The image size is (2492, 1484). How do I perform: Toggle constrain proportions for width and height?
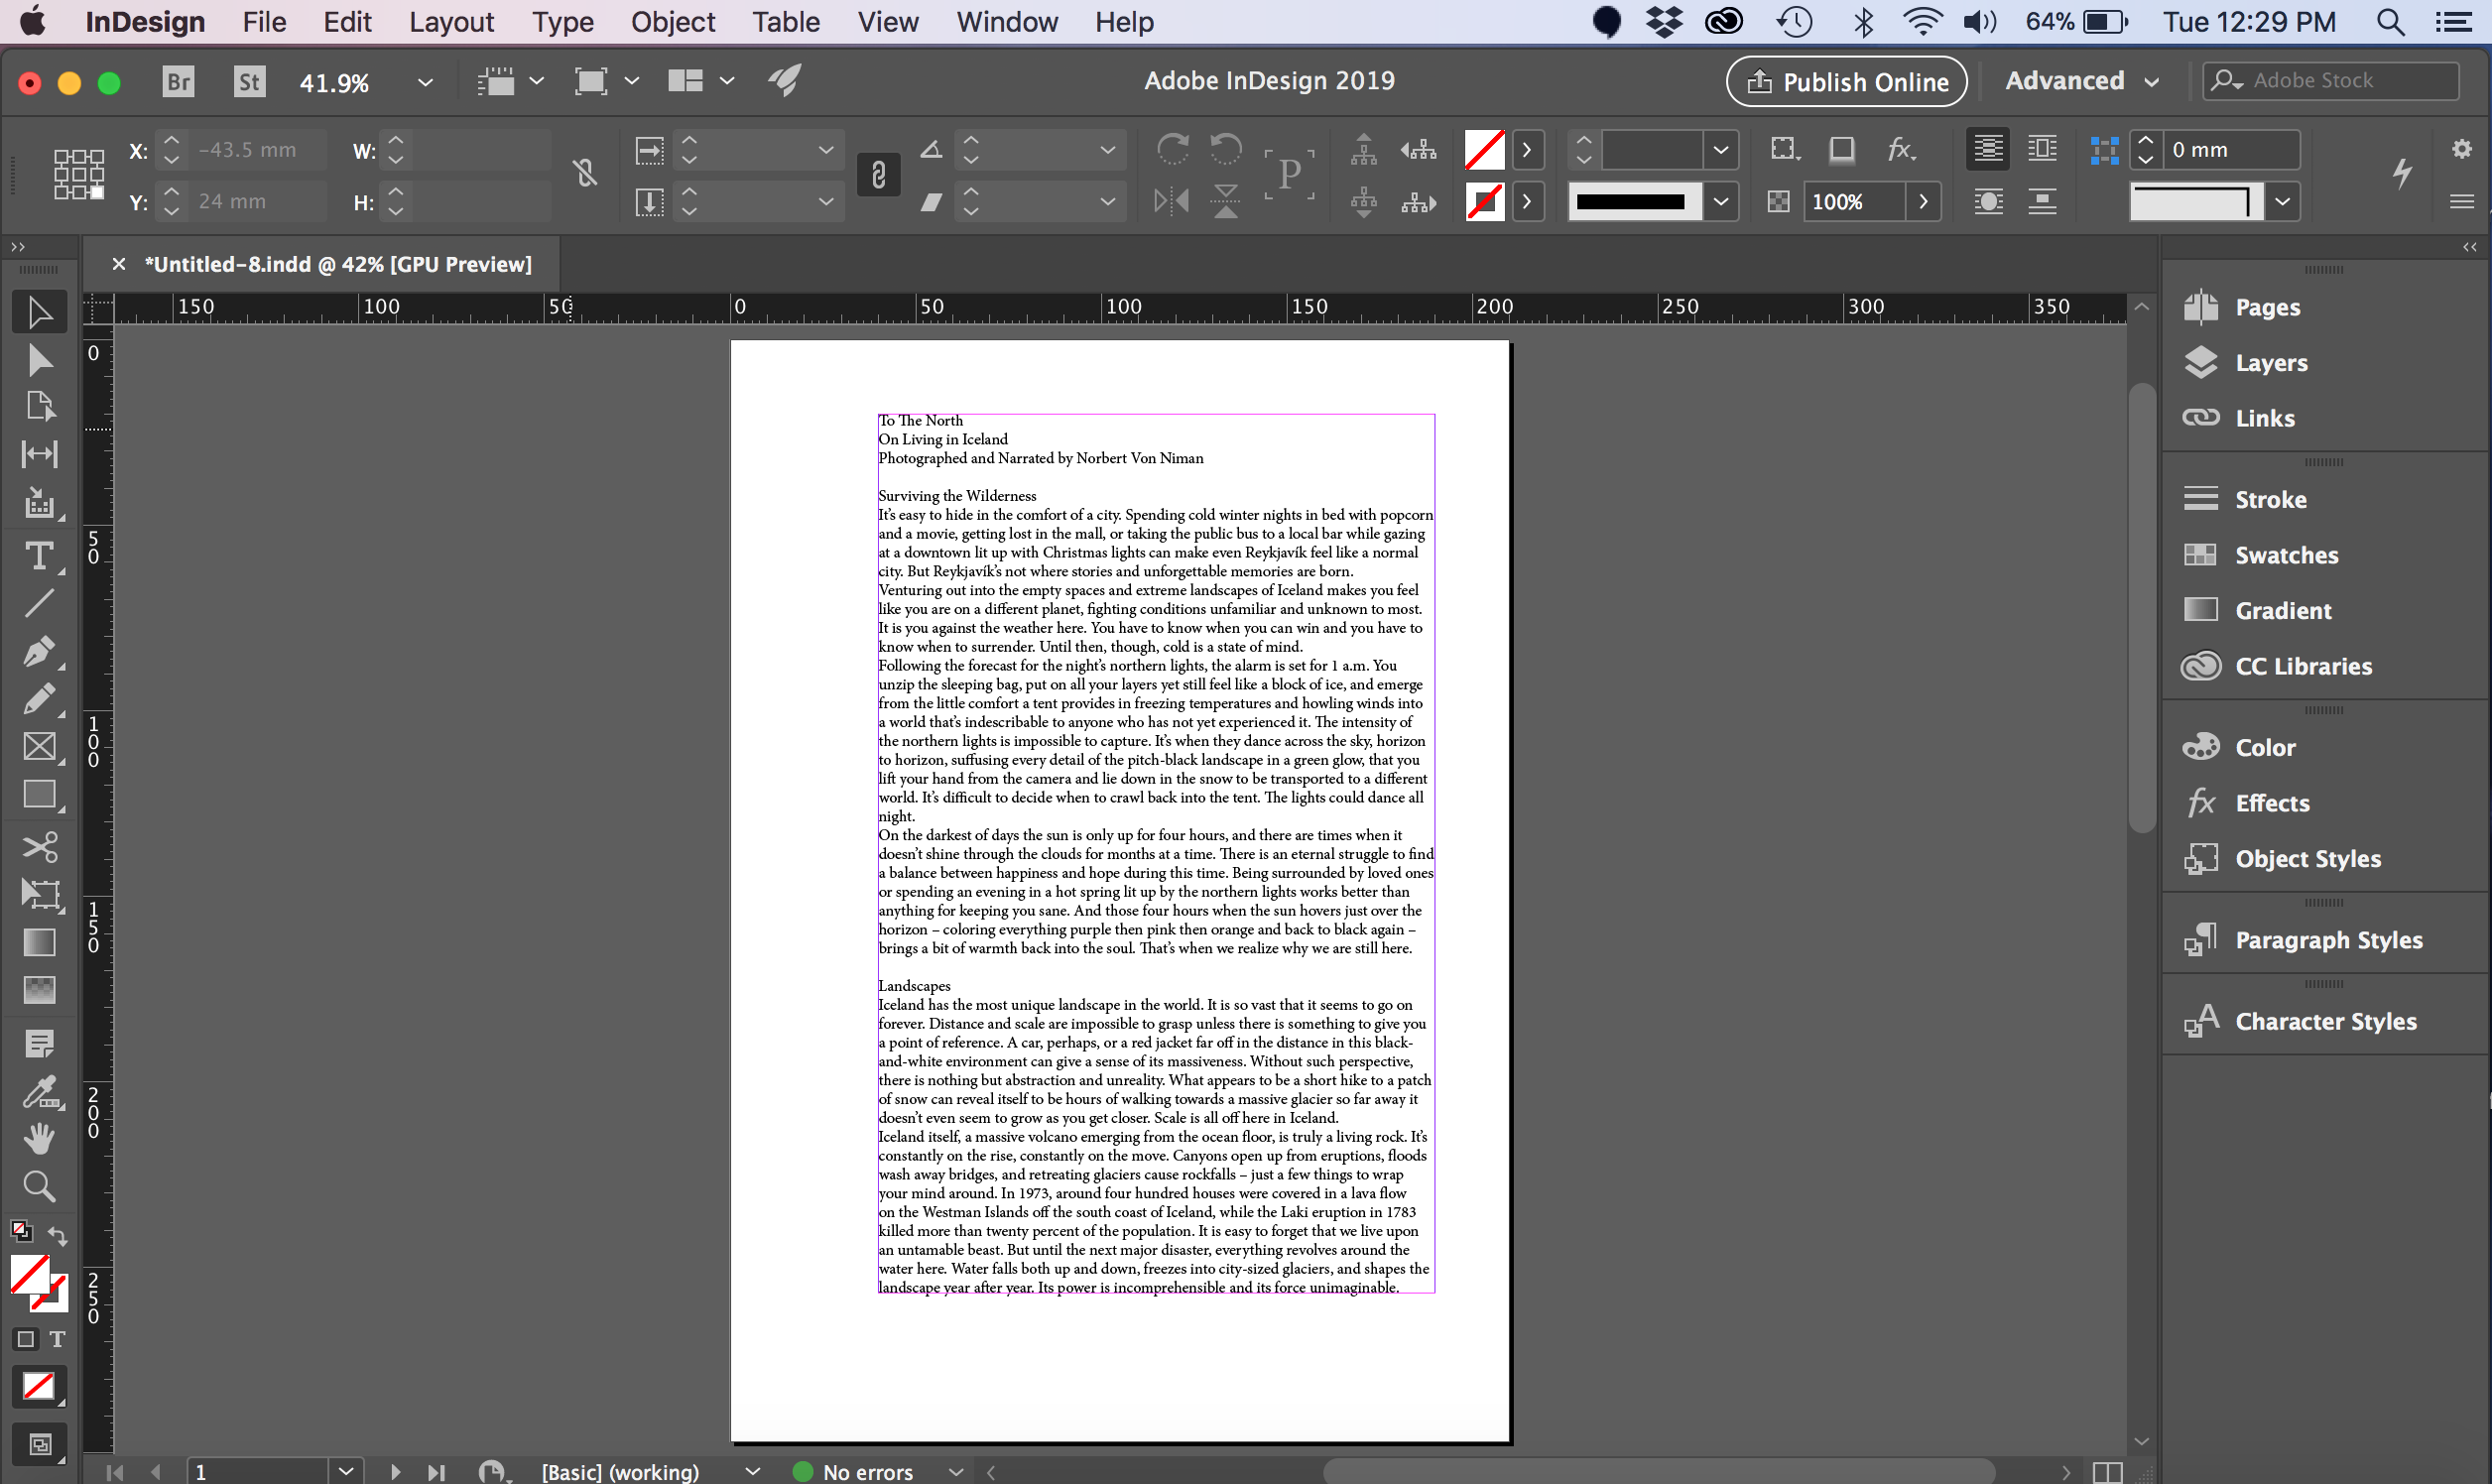point(585,174)
